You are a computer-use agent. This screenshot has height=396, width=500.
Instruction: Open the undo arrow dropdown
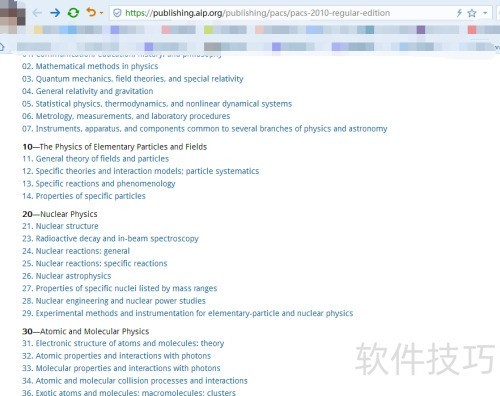click(x=101, y=13)
